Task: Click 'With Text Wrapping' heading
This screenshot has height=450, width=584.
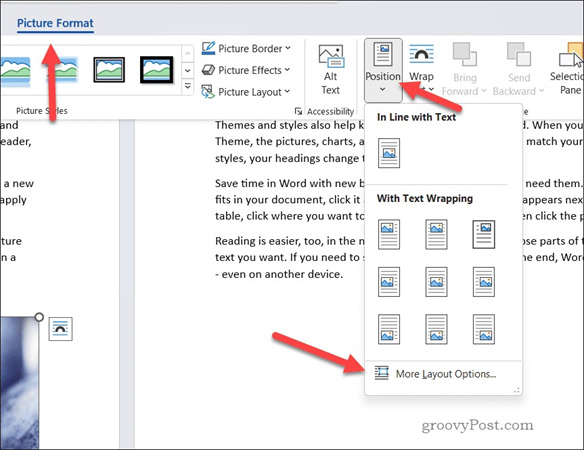Action: pyautogui.click(x=425, y=198)
